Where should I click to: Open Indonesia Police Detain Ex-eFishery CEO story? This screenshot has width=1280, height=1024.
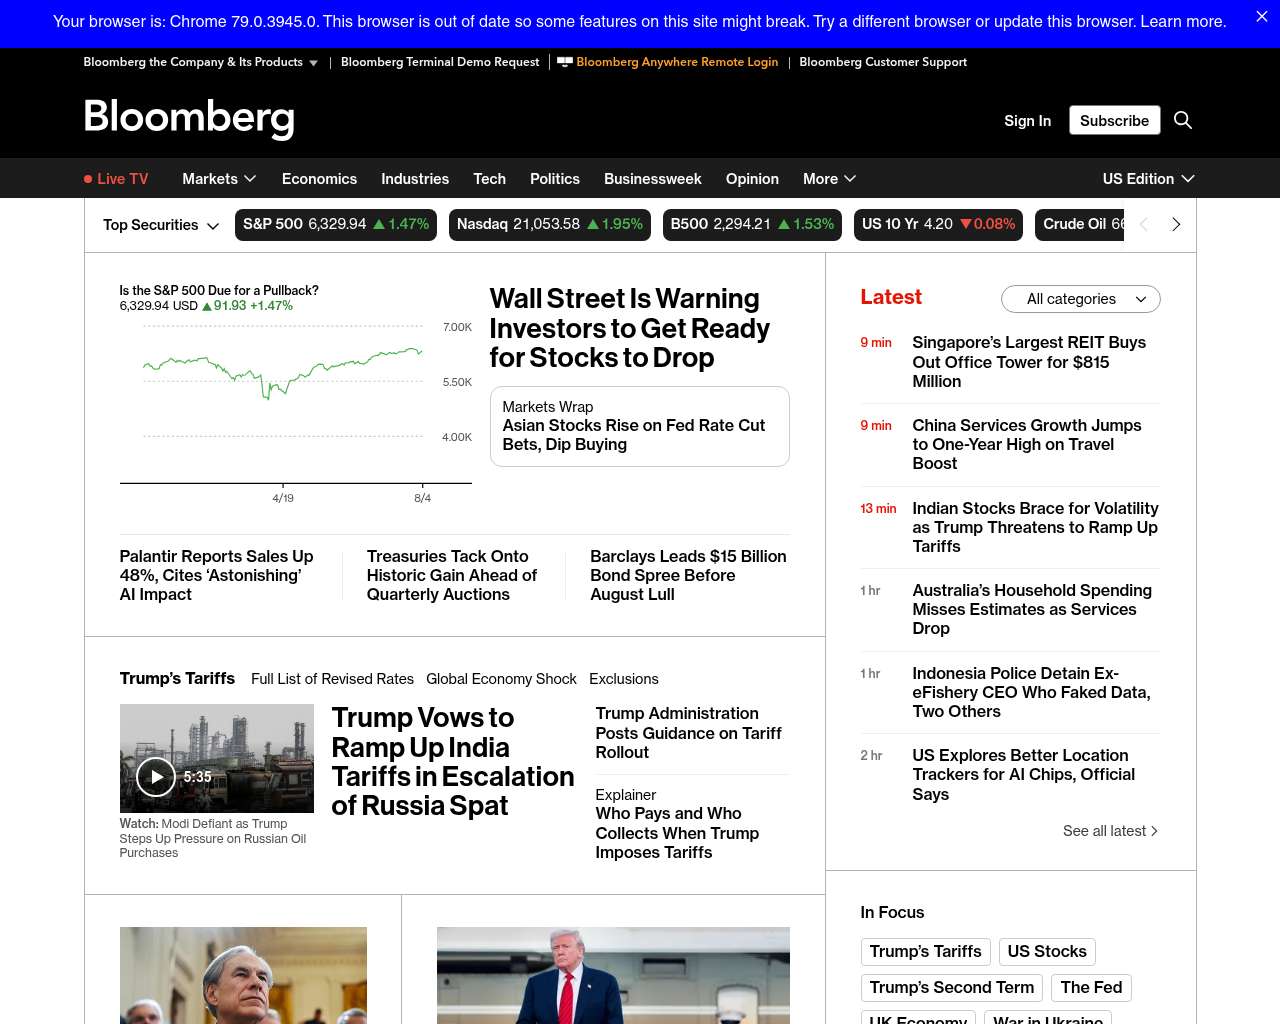pos(1031,692)
